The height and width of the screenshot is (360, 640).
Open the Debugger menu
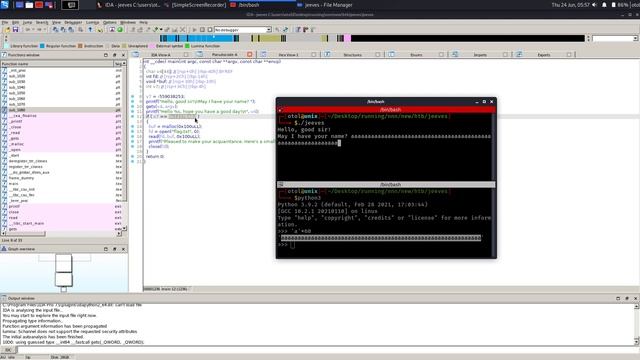73,22
